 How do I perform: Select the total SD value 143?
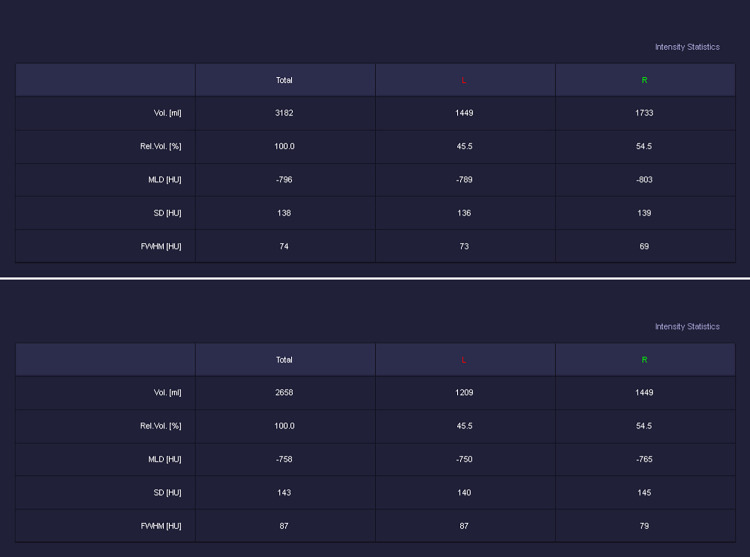284,492
